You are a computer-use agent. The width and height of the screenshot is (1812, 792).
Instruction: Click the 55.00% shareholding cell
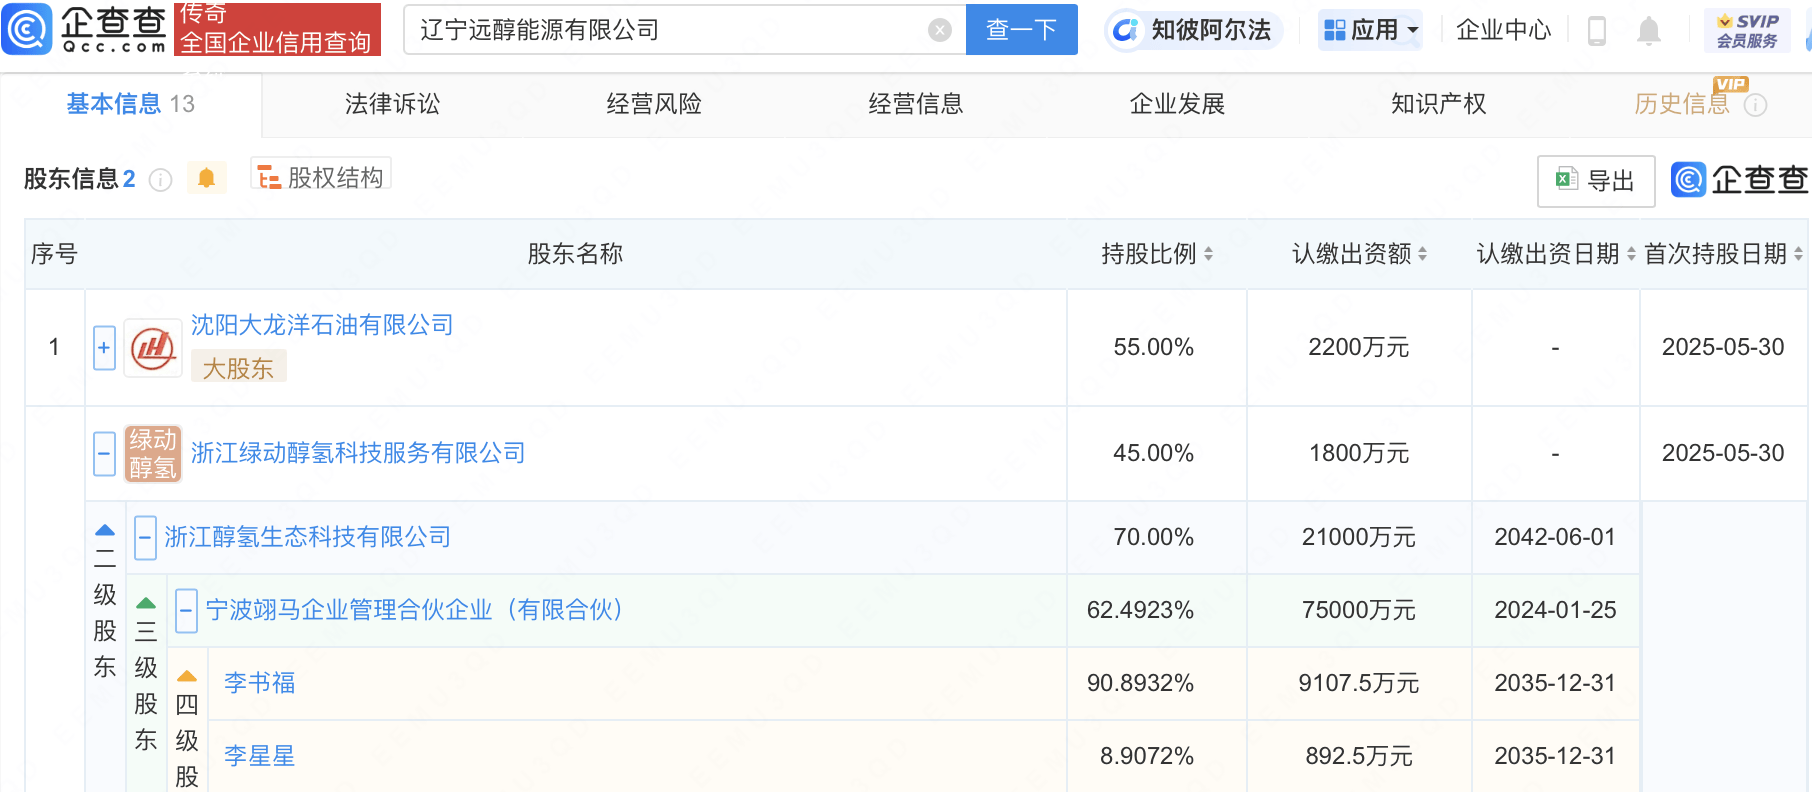point(1154,347)
